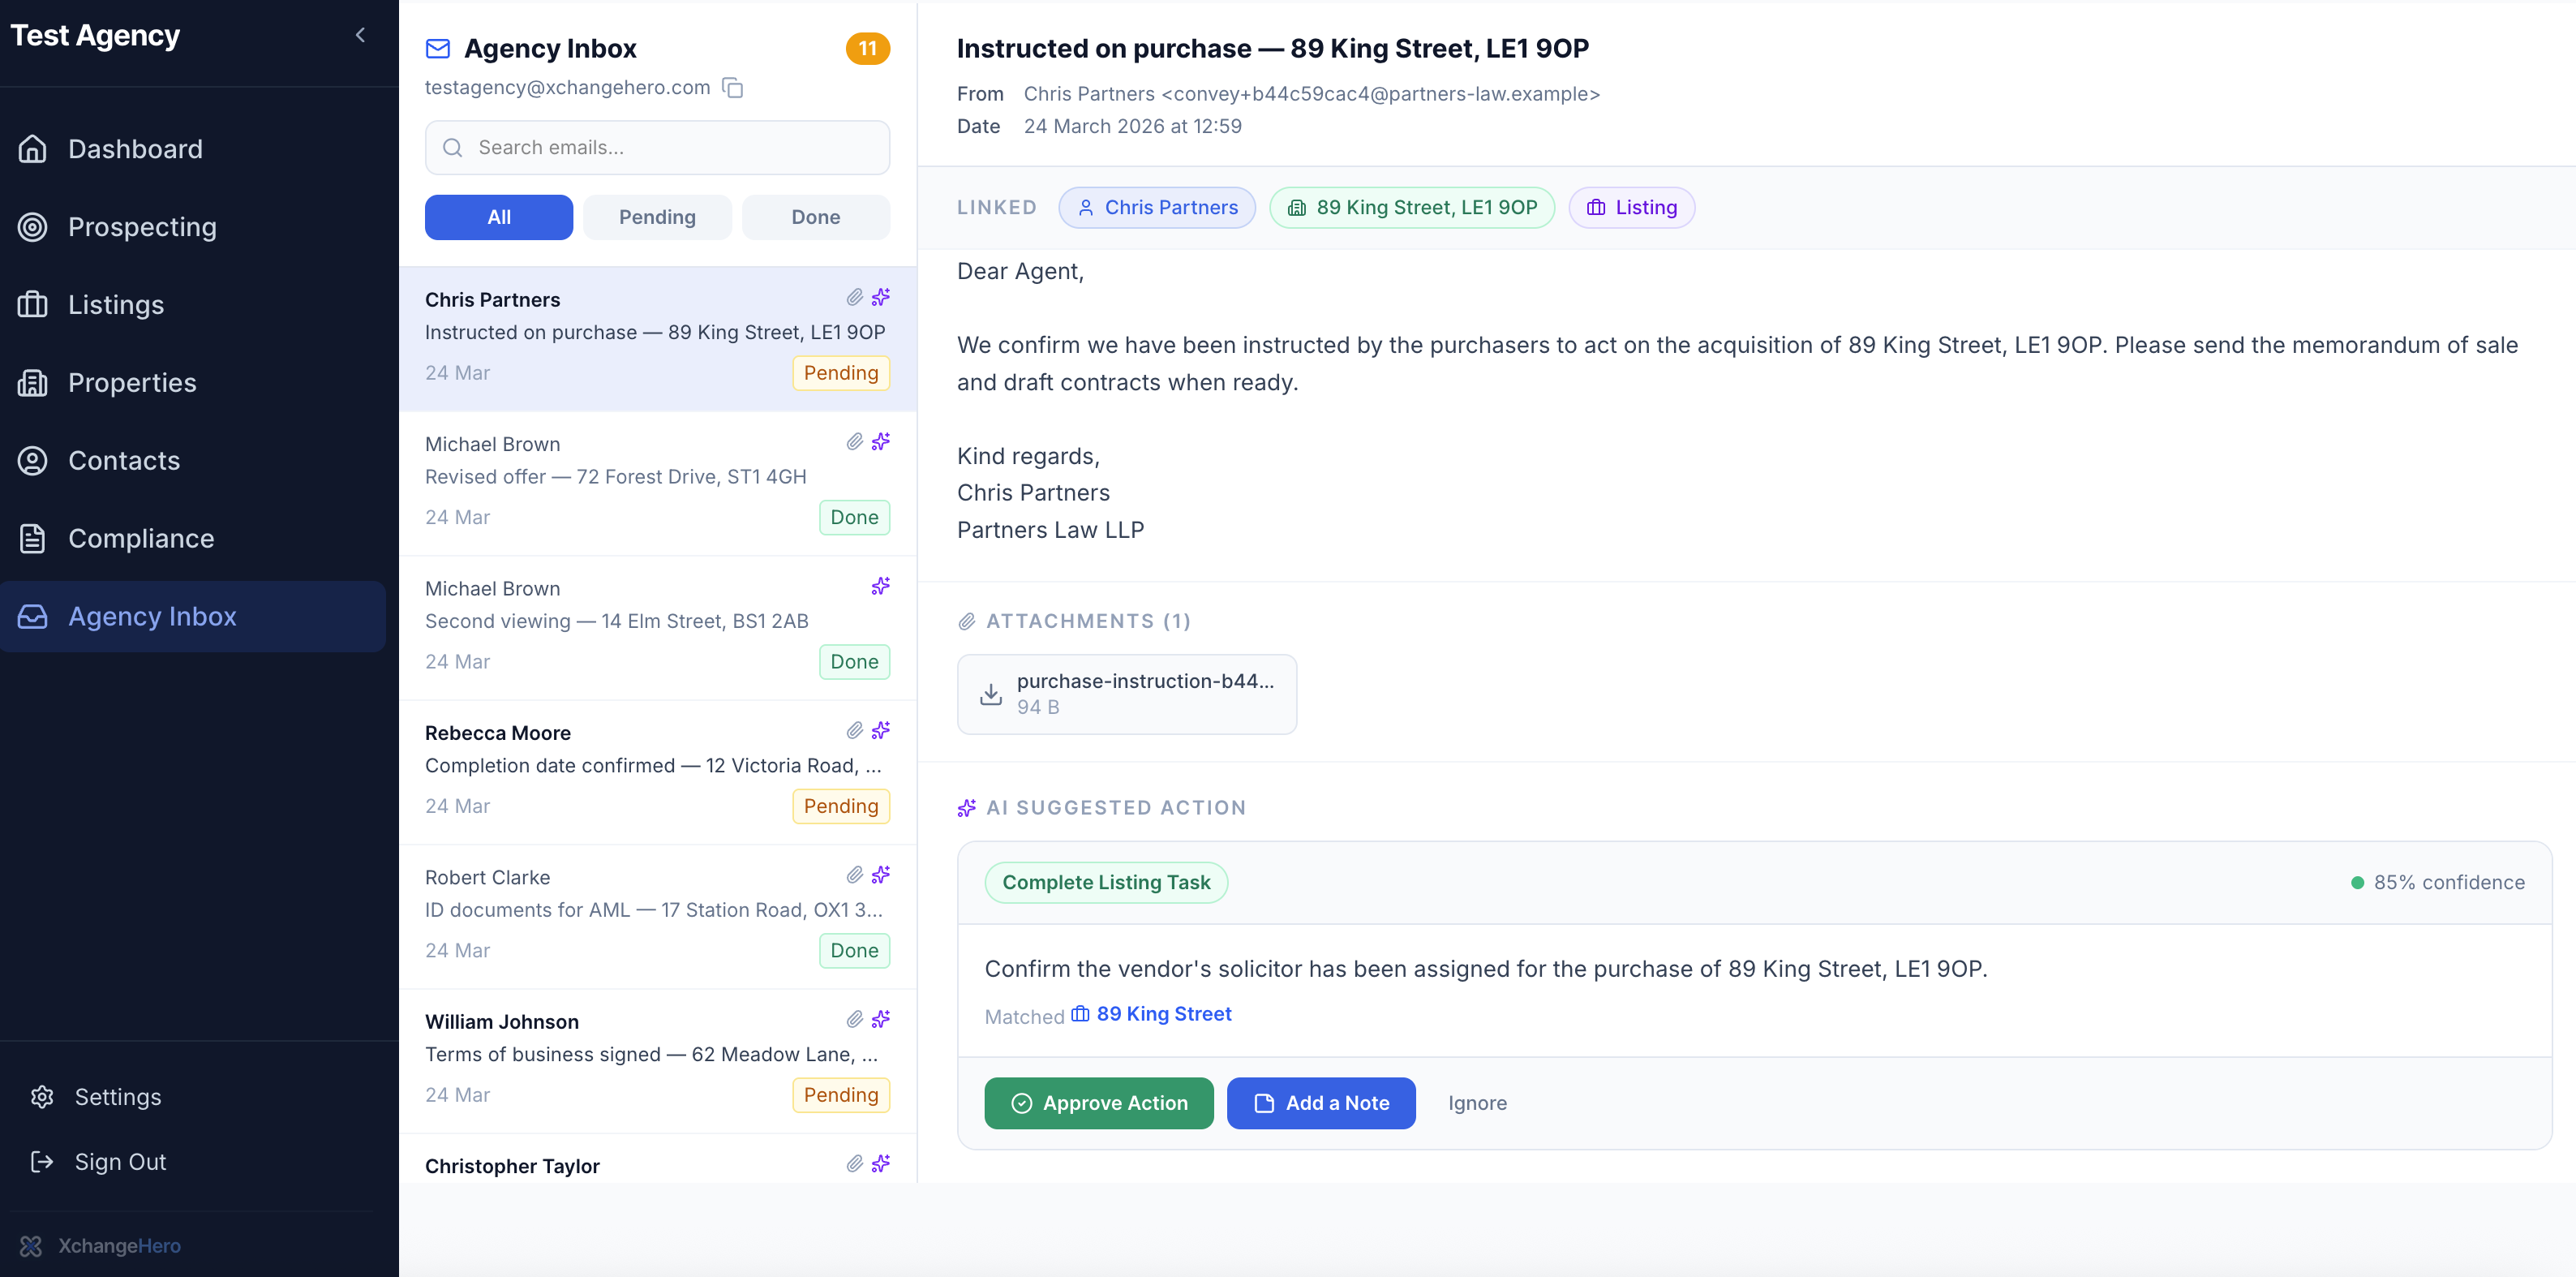2576x1277 pixels.
Task: Select the All filter tab
Action: point(498,217)
